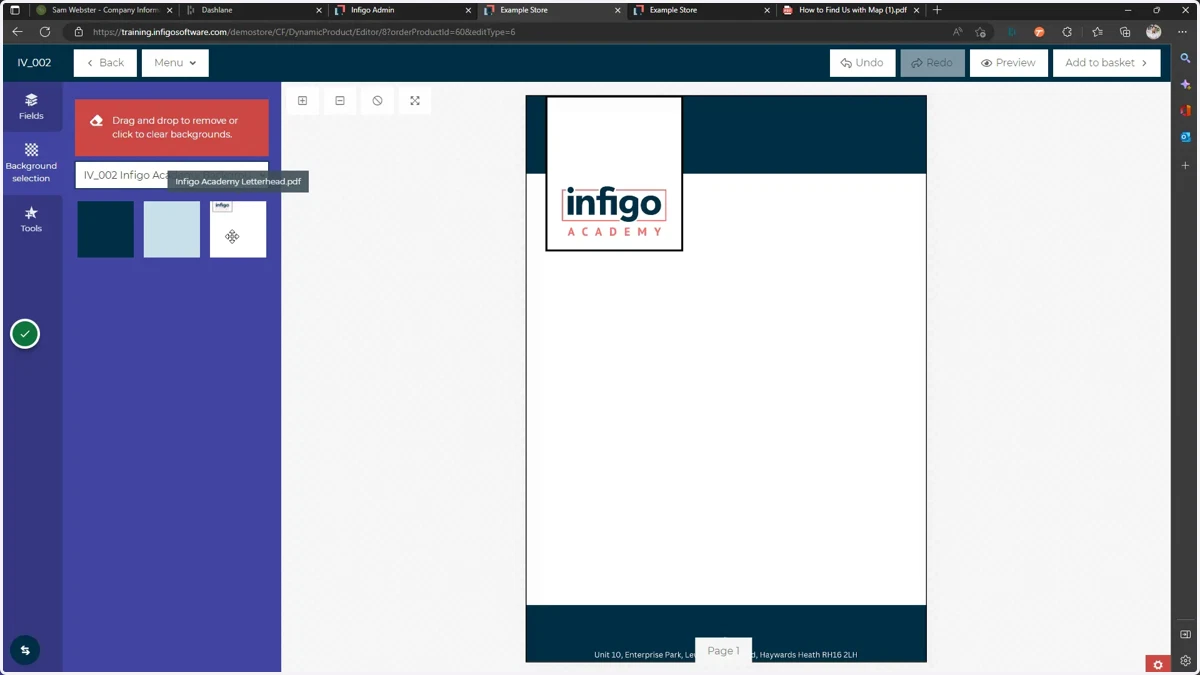
Task: Click the swap arrows button at bottom left
Action: [25, 650]
